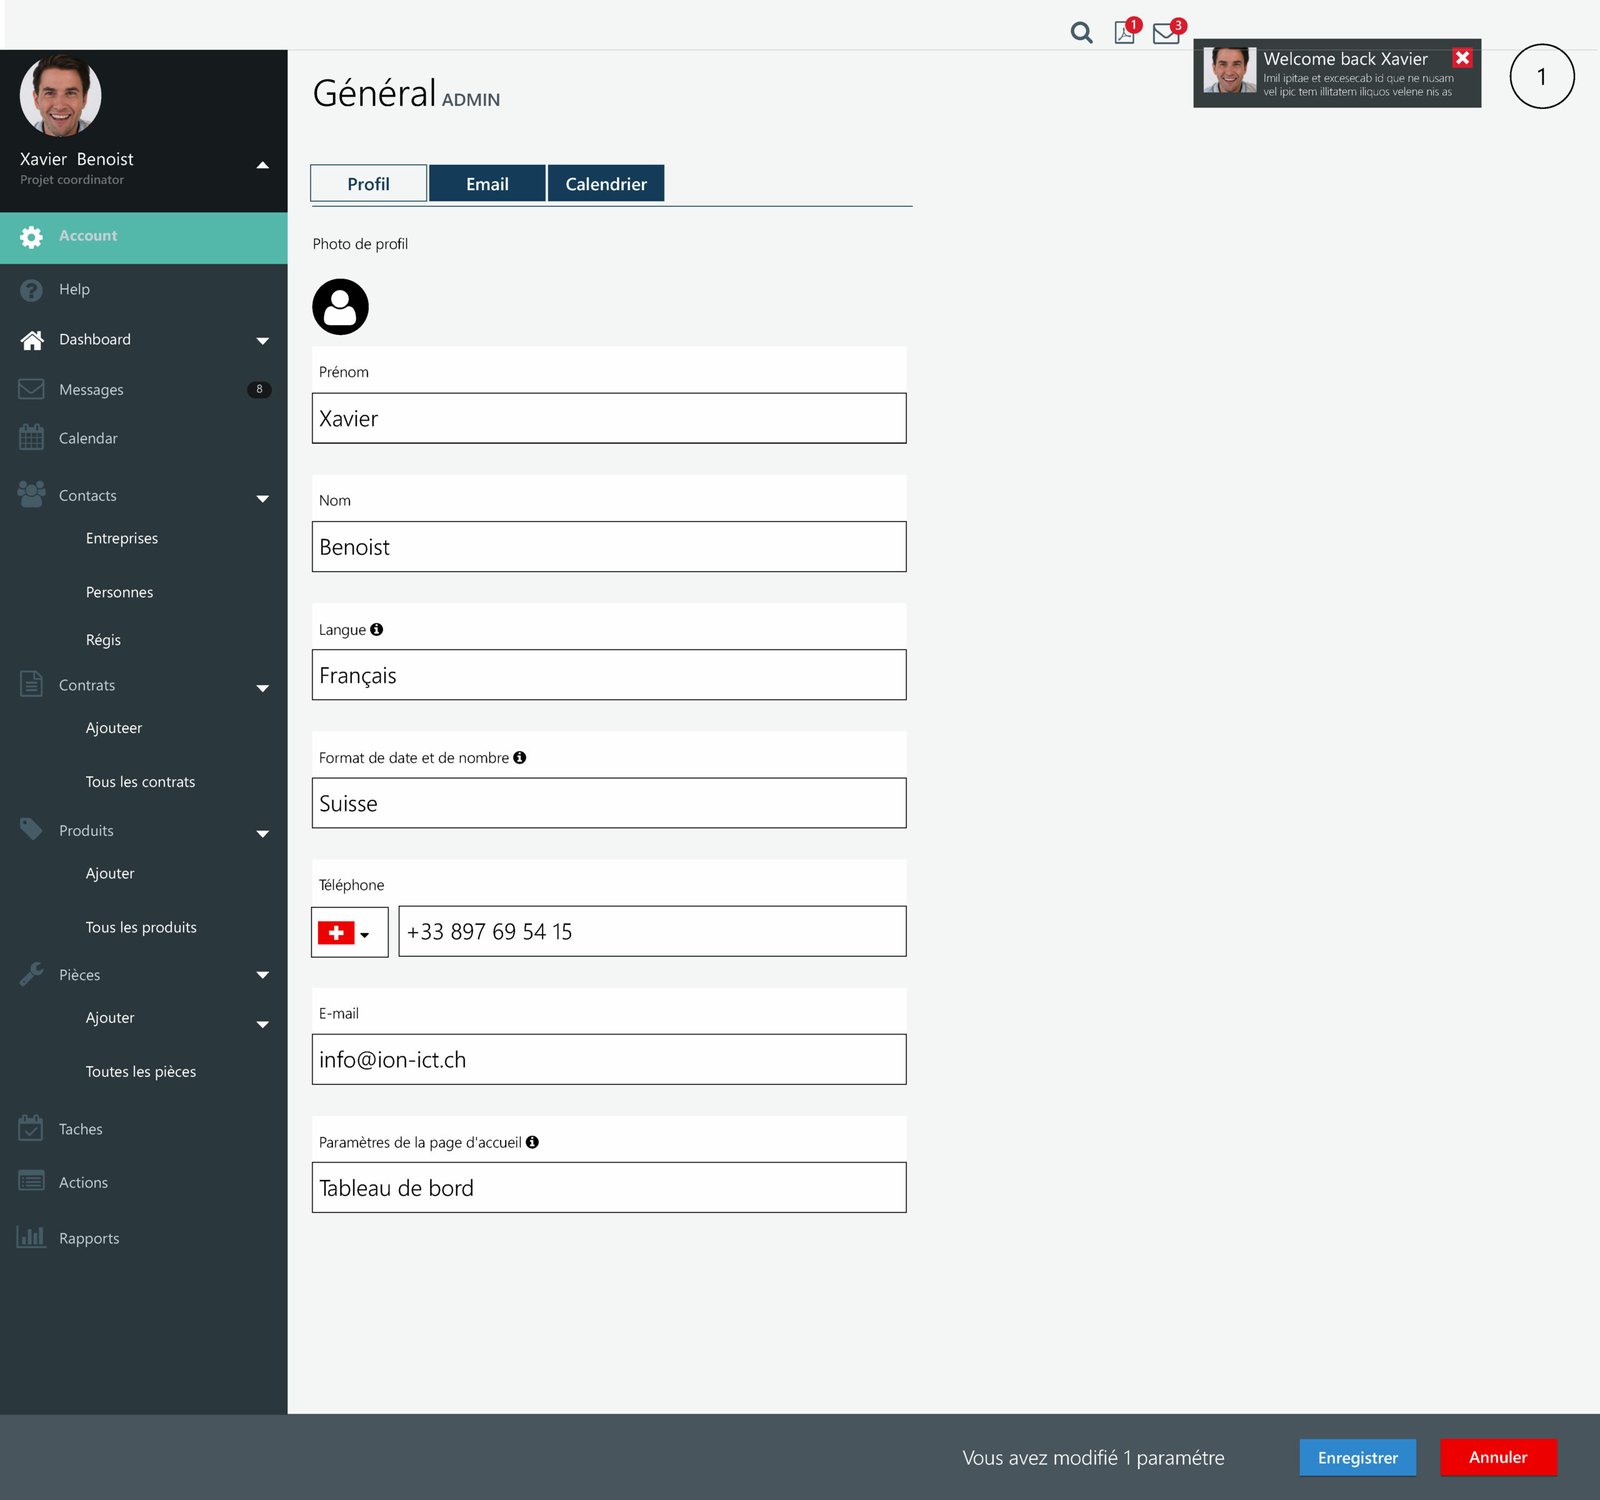Image resolution: width=1600 pixels, height=1500 pixels.
Task: Dismiss the Welcome back Xavier notification
Action: click(1463, 58)
